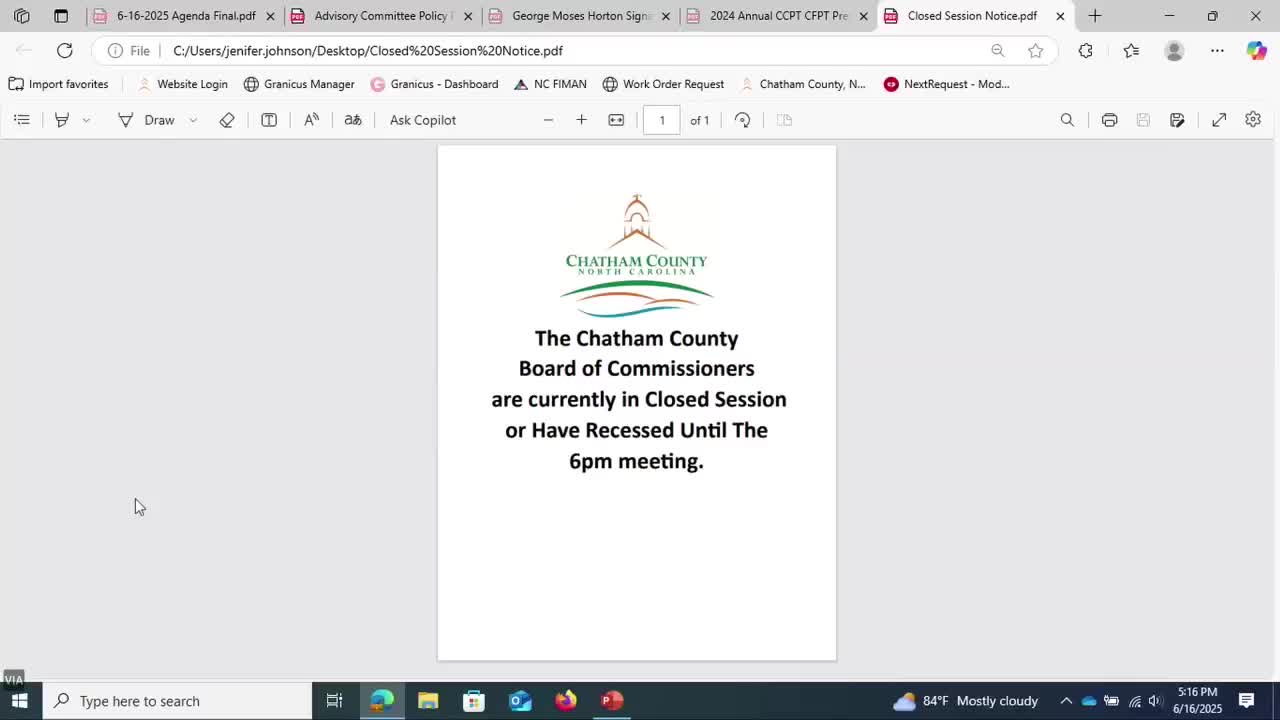
Task: Open the browser profile icon
Action: tap(1174, 50)
